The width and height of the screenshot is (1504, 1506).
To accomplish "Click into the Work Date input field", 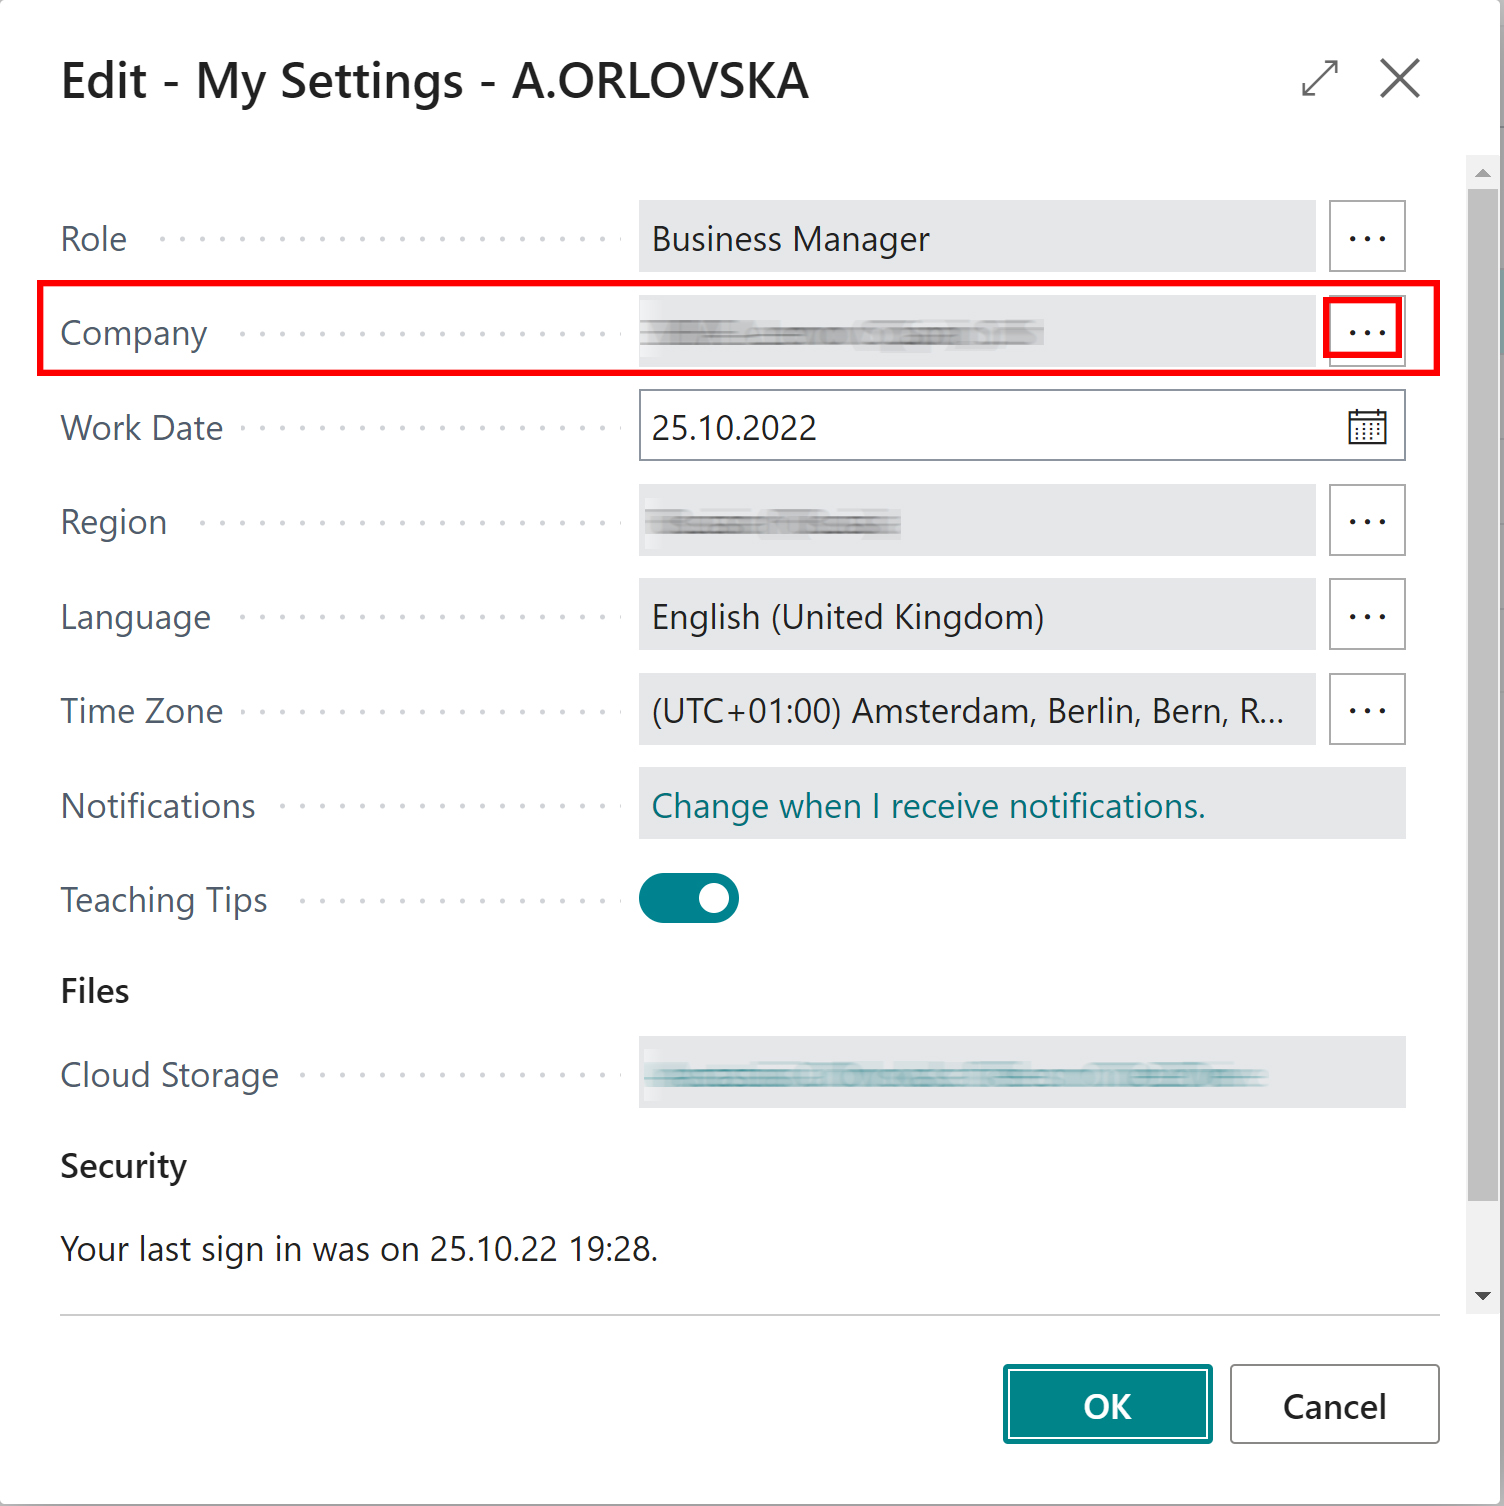I will click(990, 426).
